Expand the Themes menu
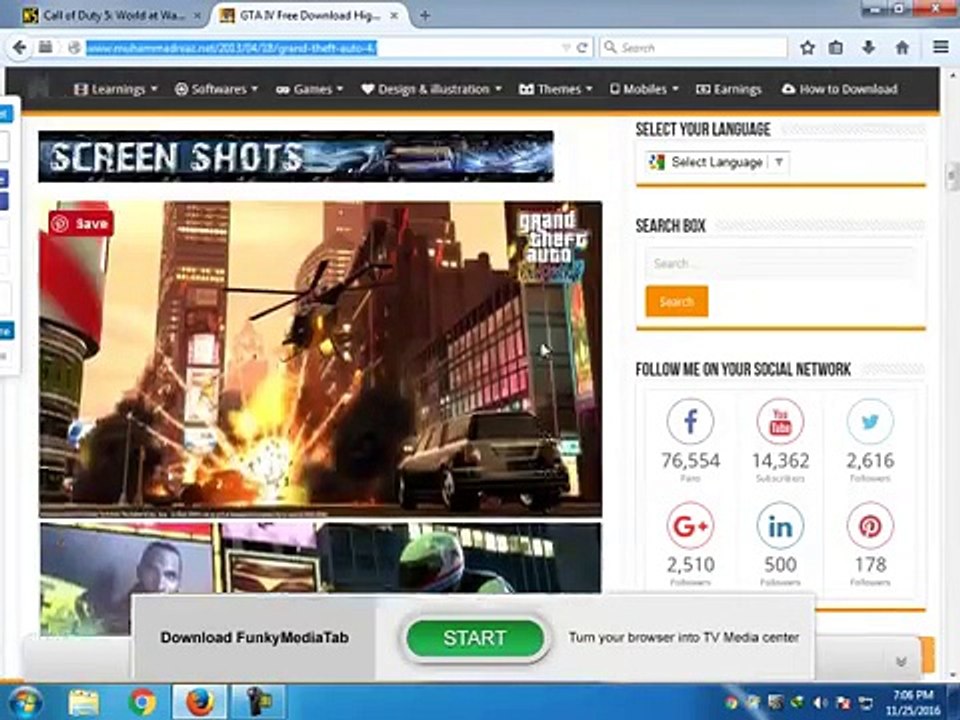Viewport: 960px width, 720px height. click(x=556, y=89)
